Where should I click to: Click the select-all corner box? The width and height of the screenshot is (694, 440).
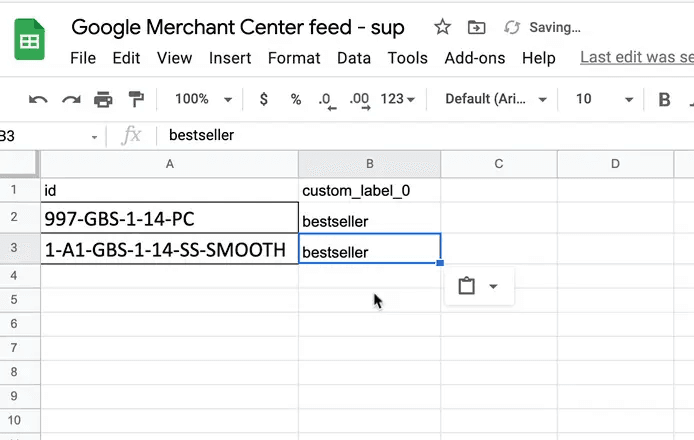coord(19,164)
